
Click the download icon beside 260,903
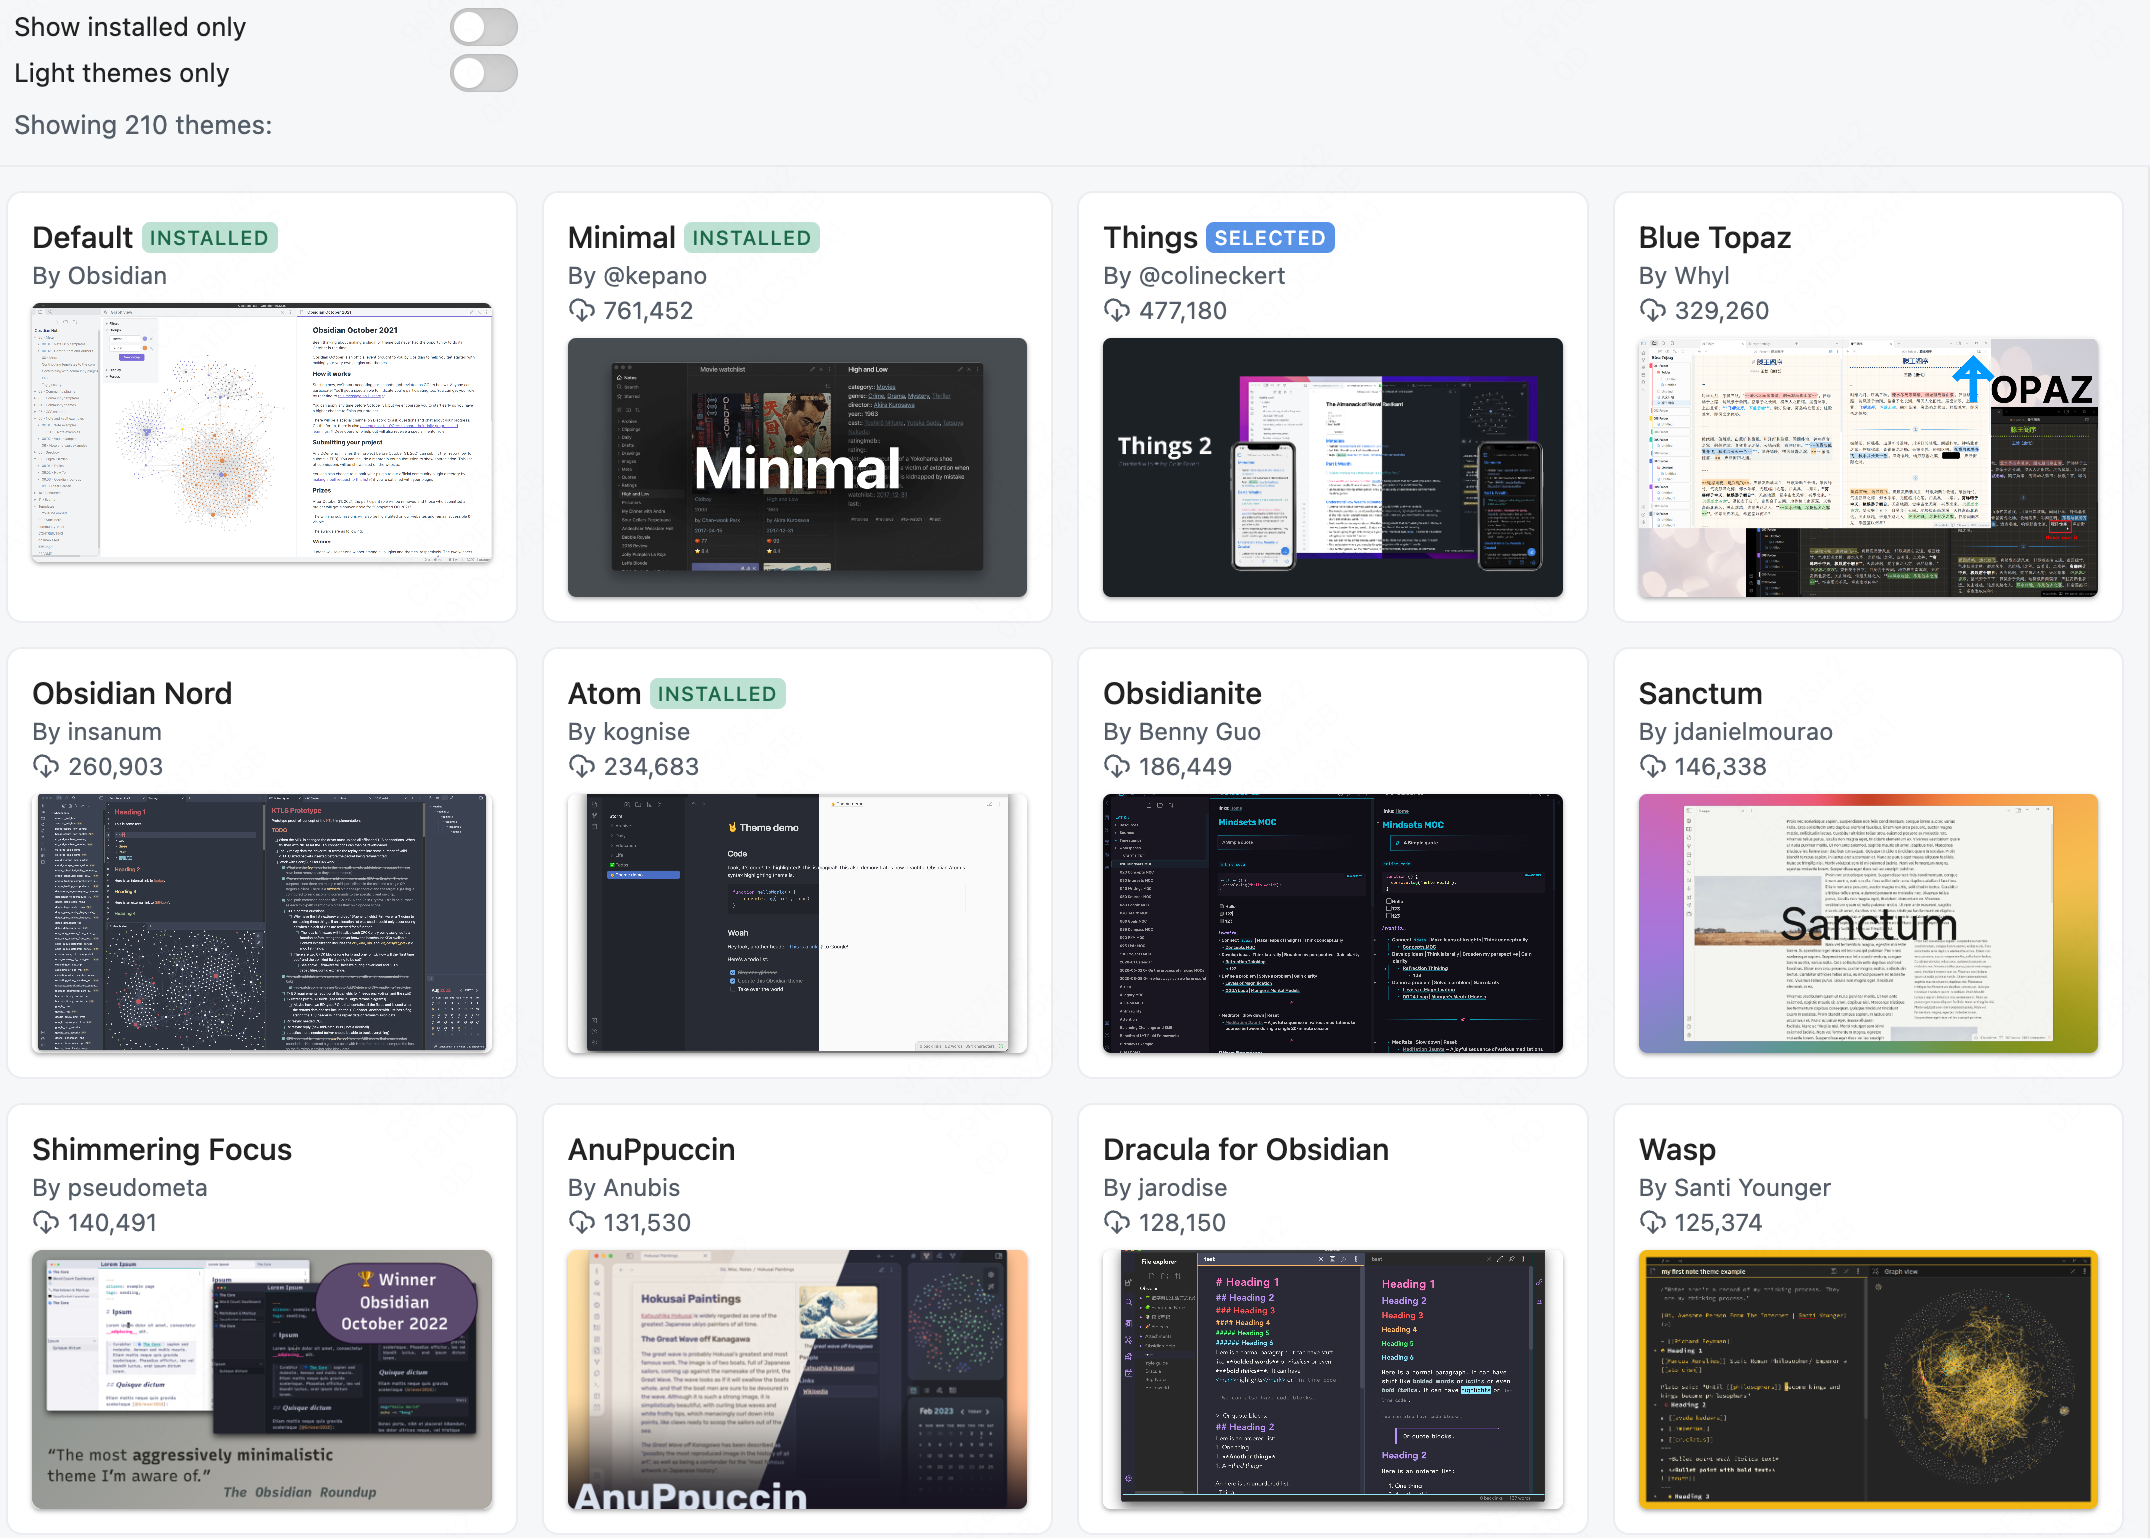point(45,767)
